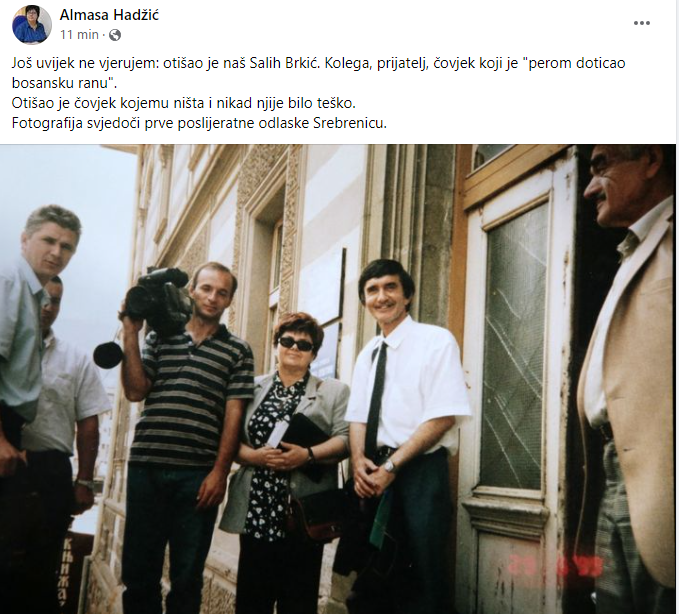Select the text line 'bosansku ranu'
The height and width of the screenshot is (614, 679).
click(65, 83)
